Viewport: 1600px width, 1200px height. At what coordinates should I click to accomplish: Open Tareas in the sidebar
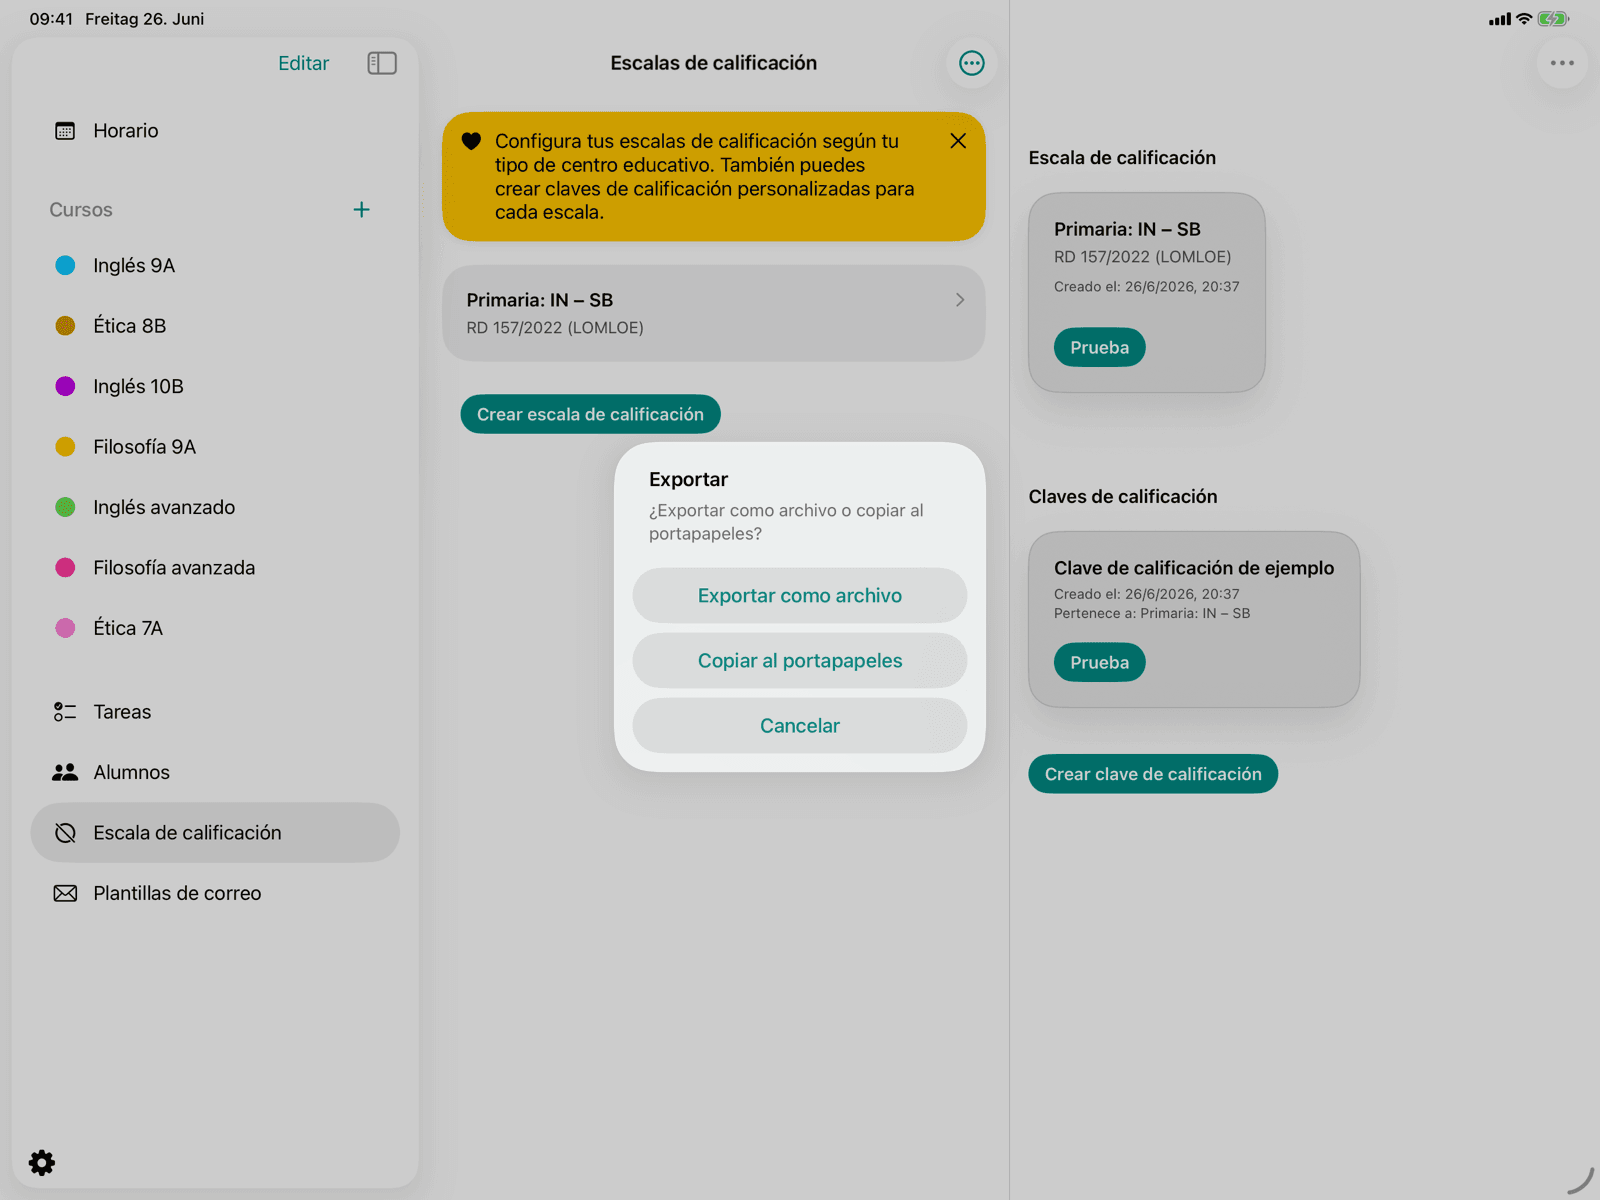point(215,712)
